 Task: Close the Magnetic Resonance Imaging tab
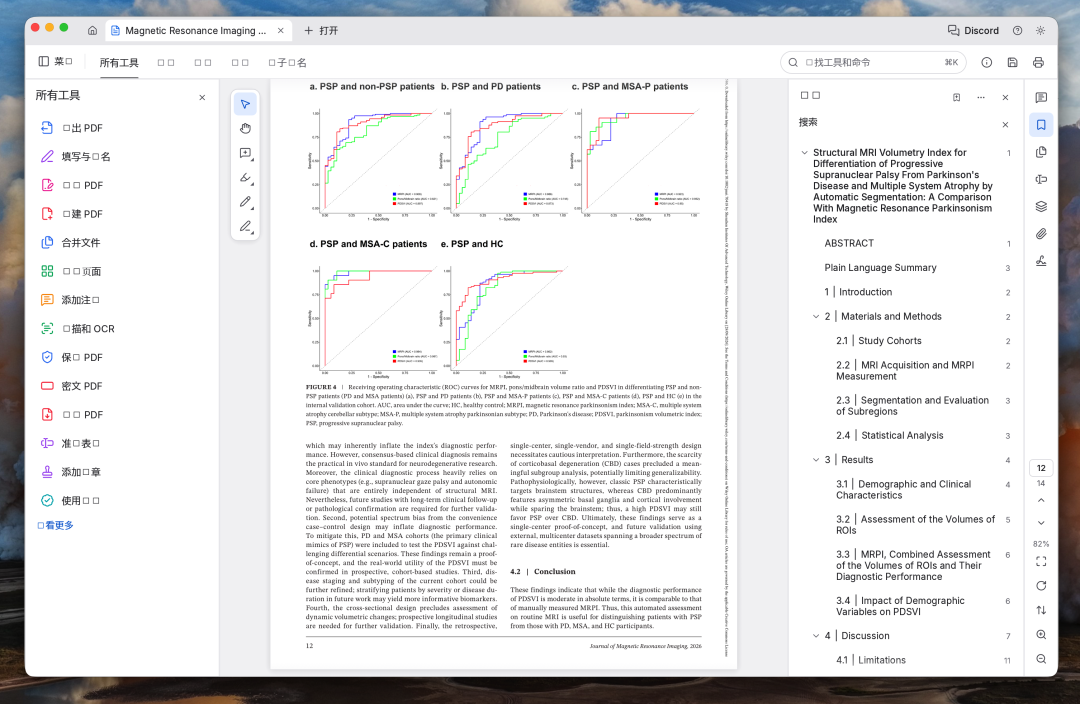[280, 30]
